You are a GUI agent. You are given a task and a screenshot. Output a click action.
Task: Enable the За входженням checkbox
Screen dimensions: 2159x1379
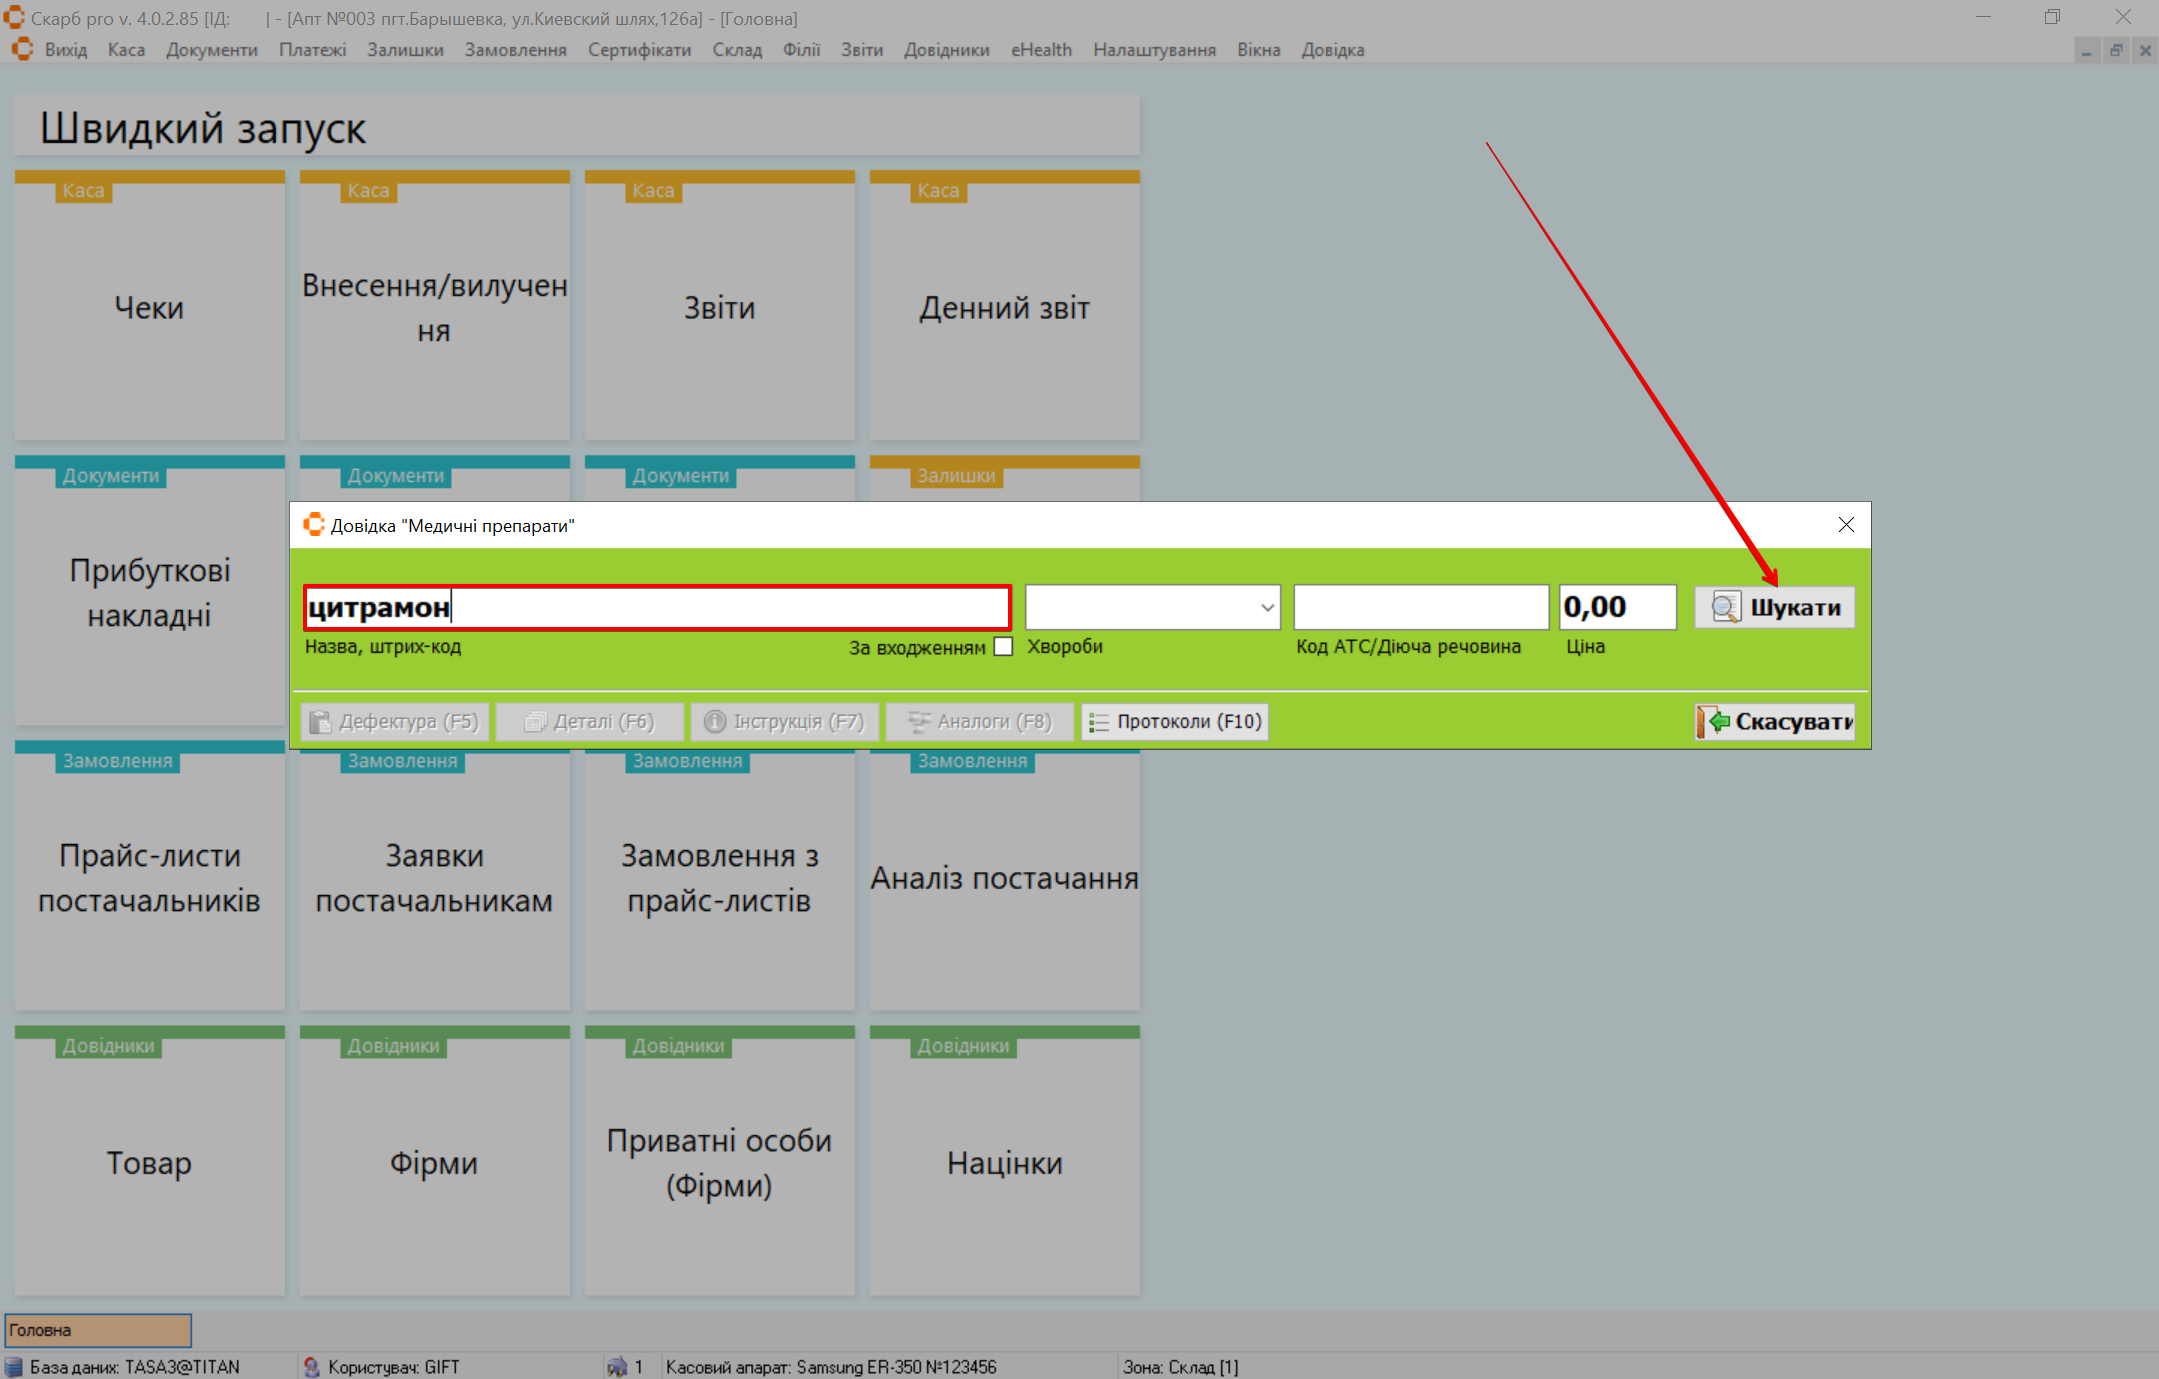1003,647
